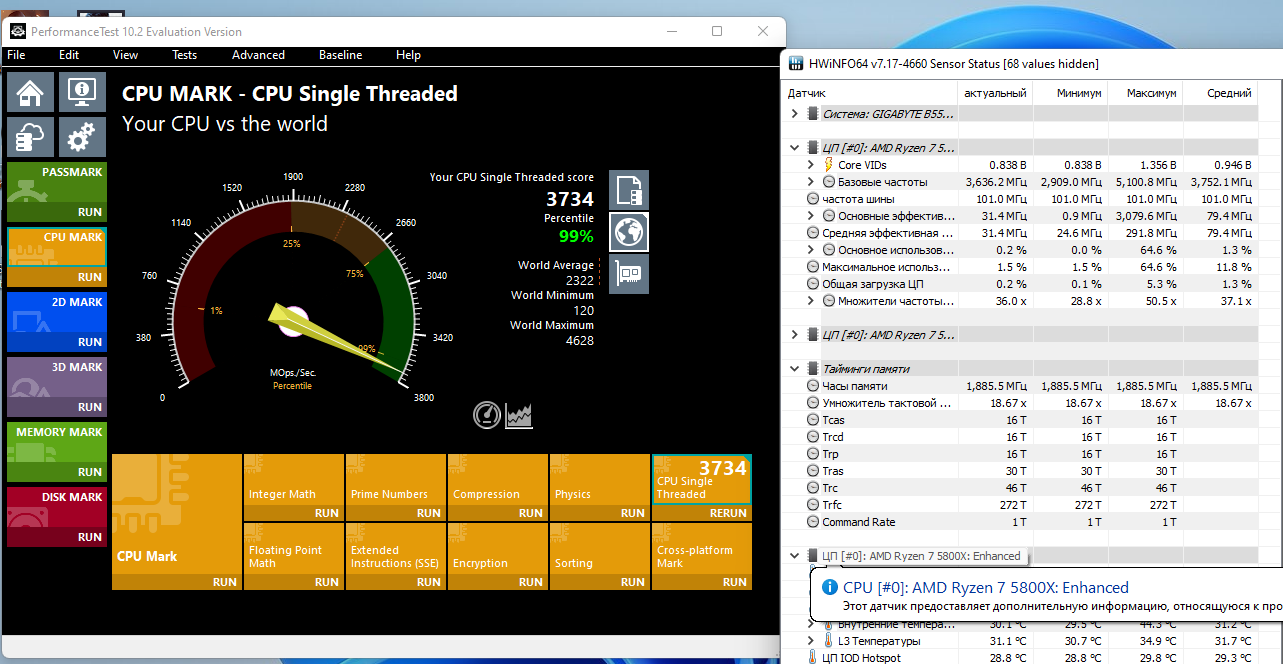Expand the L3 Температуры row
Image resolution: width=1283 pixels, height=664 pixels.
coord(811,640)
